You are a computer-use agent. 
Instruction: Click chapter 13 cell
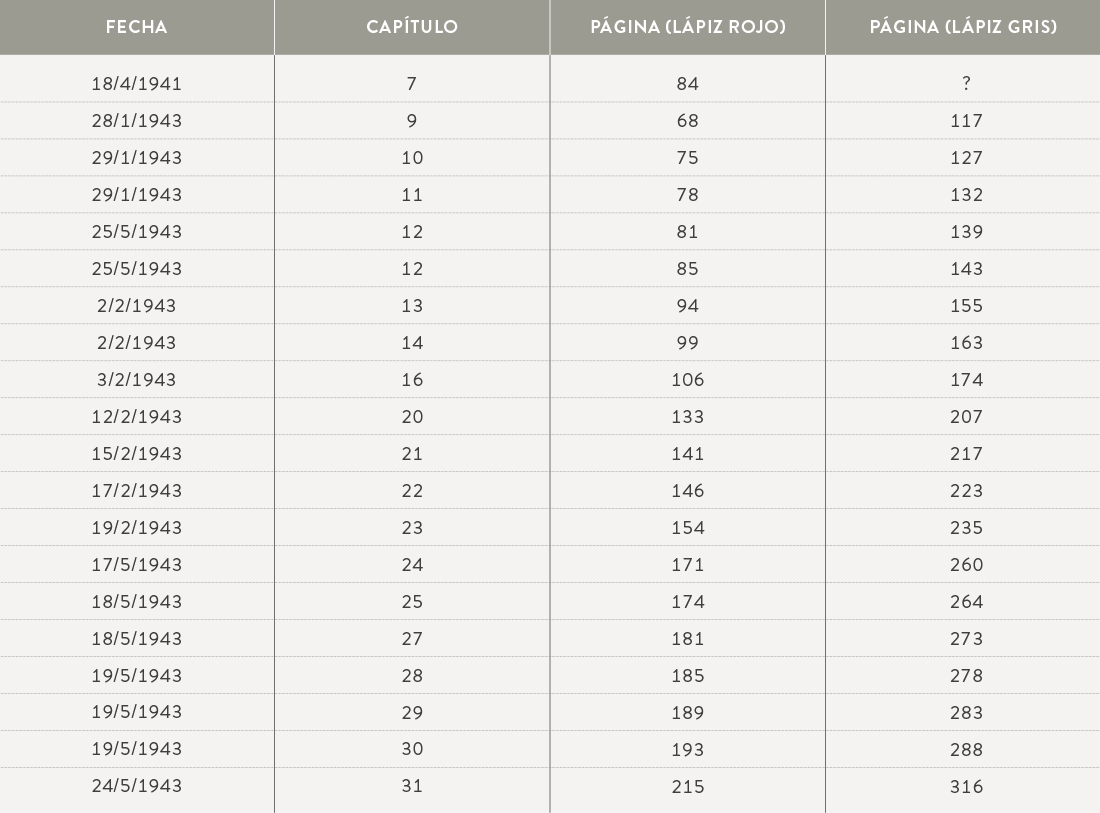[x=412, y=306]
